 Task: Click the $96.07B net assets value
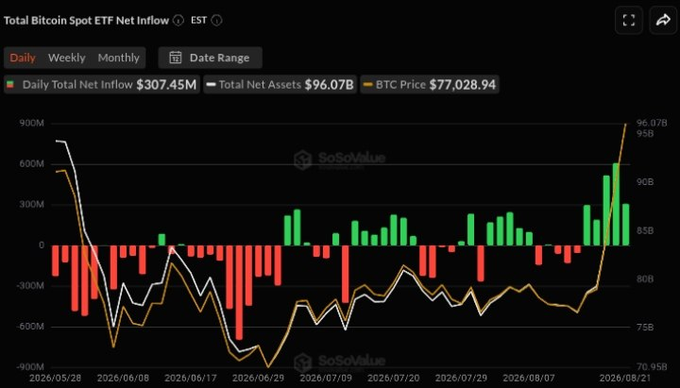tap(329, 85)
